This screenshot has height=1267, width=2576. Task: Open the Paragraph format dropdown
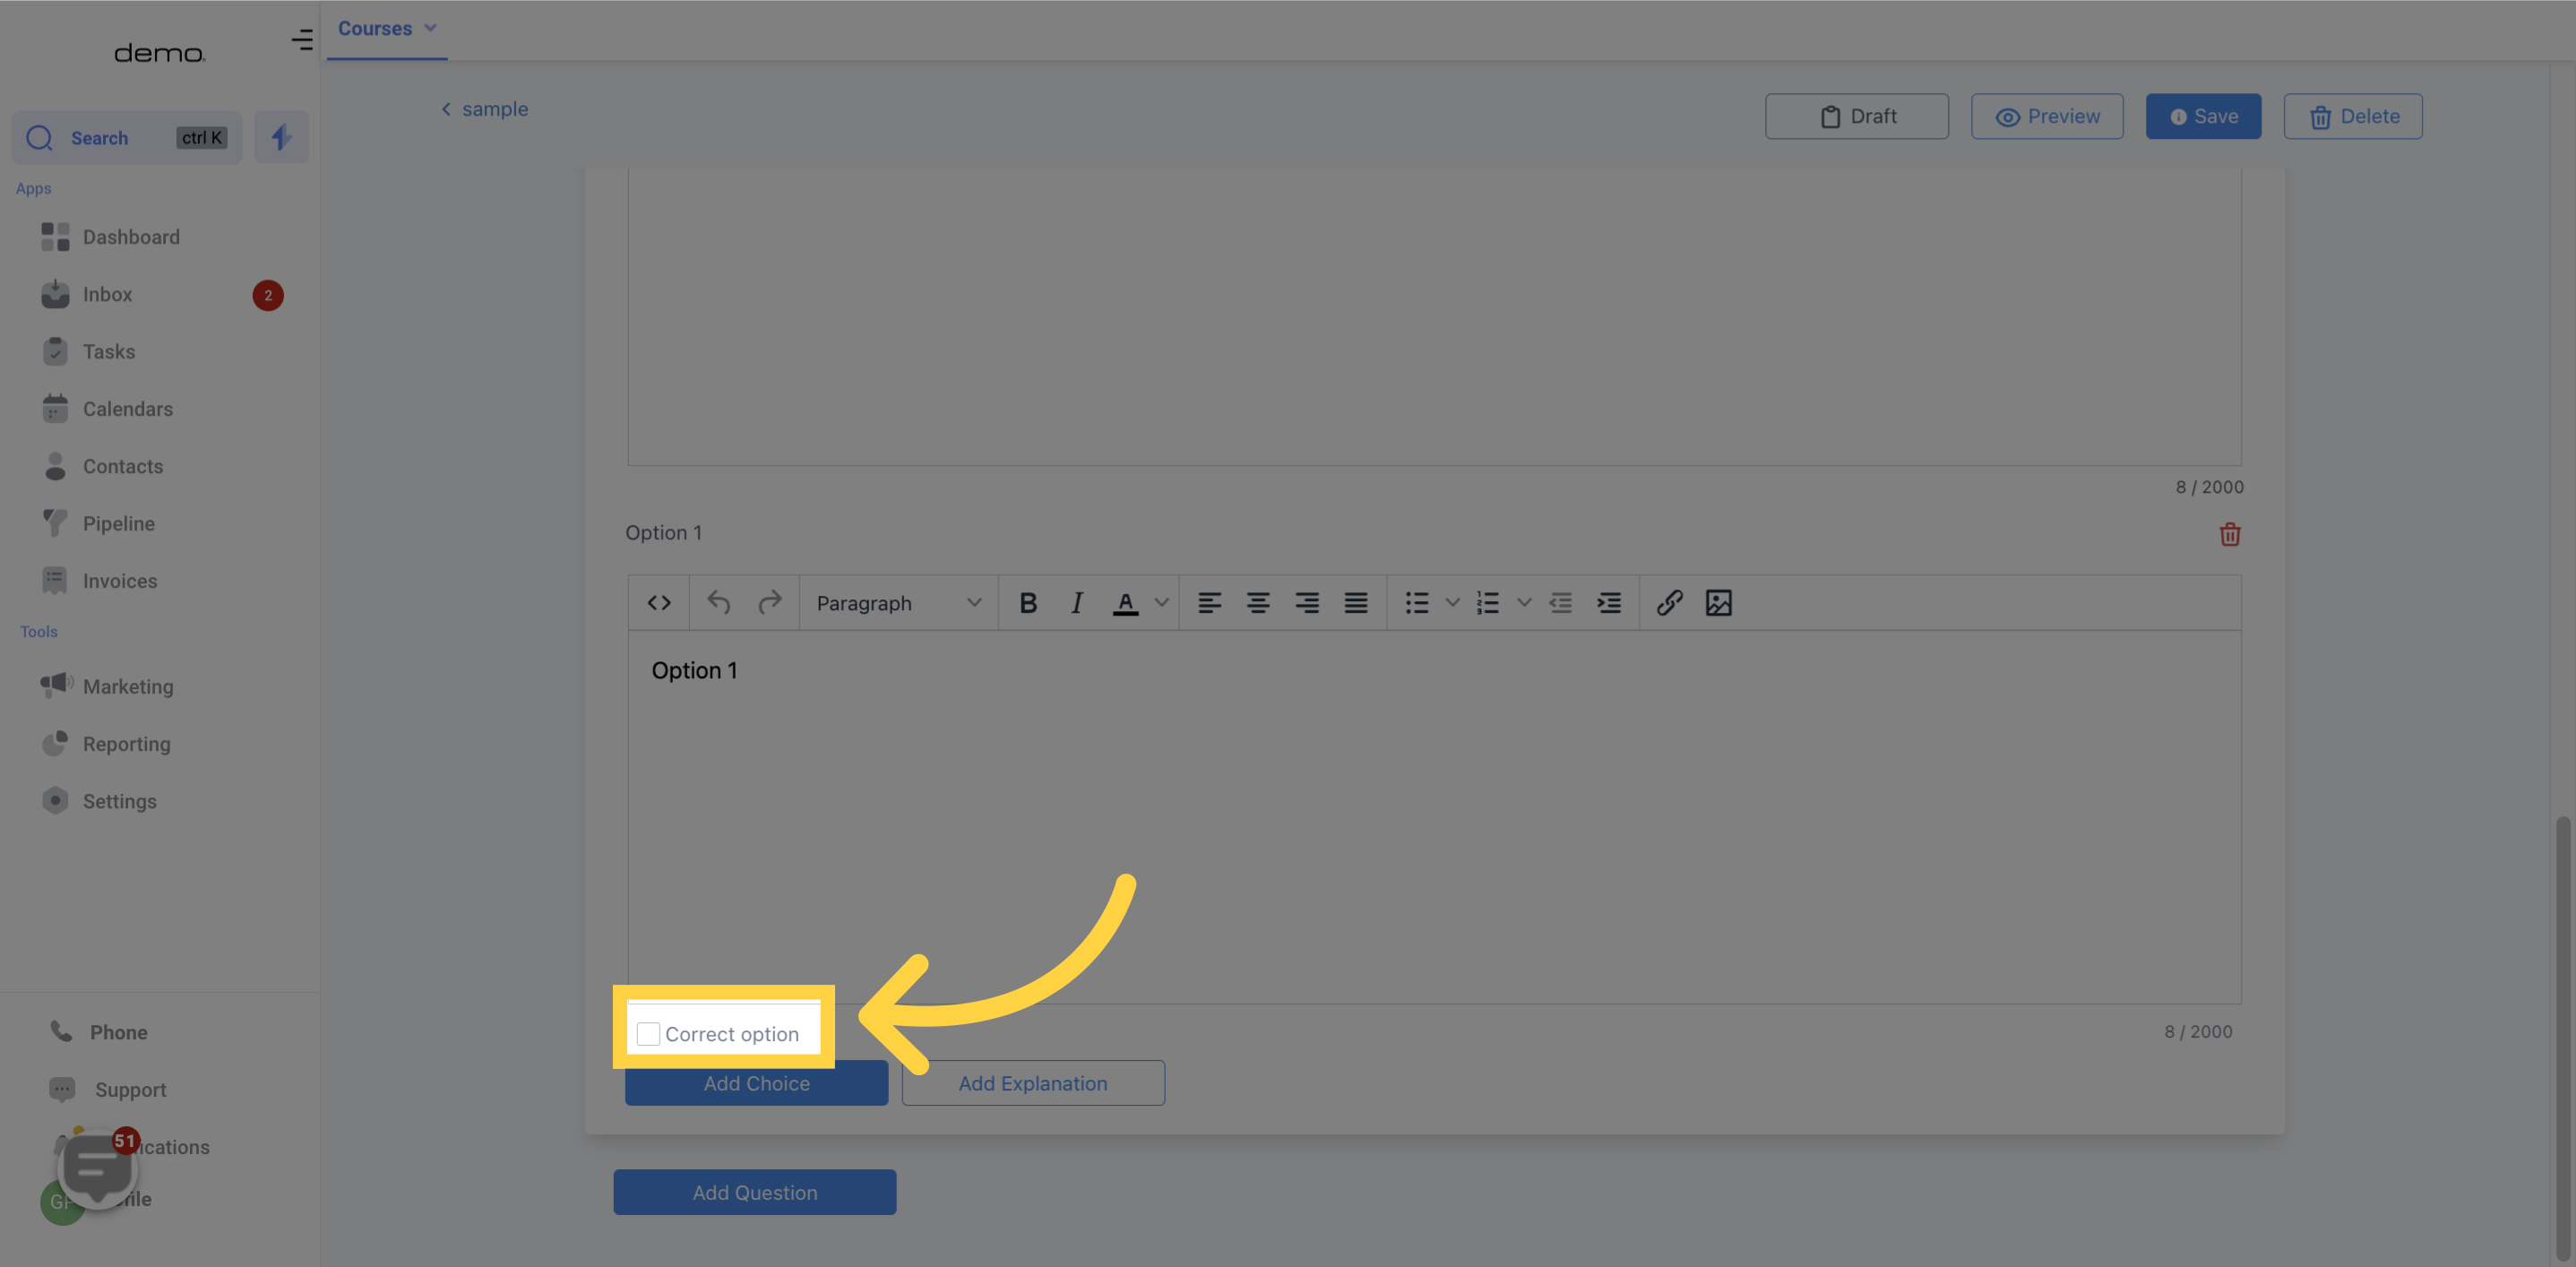coord(899,603)
